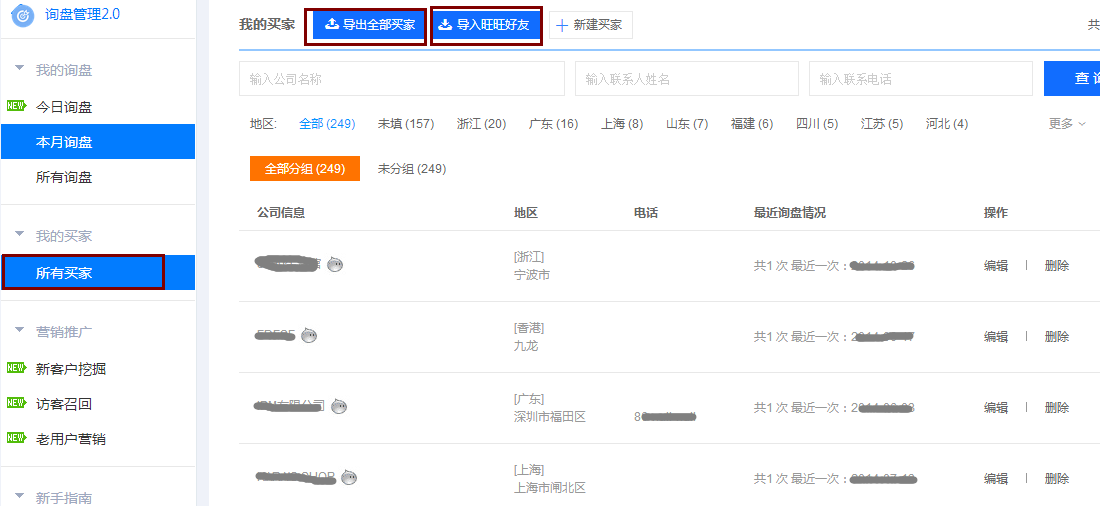This screenshot has width=1100, height=506.
Task: Click the Wangwang chat icon in the third buyer row
Action: [x=340, y=406]
